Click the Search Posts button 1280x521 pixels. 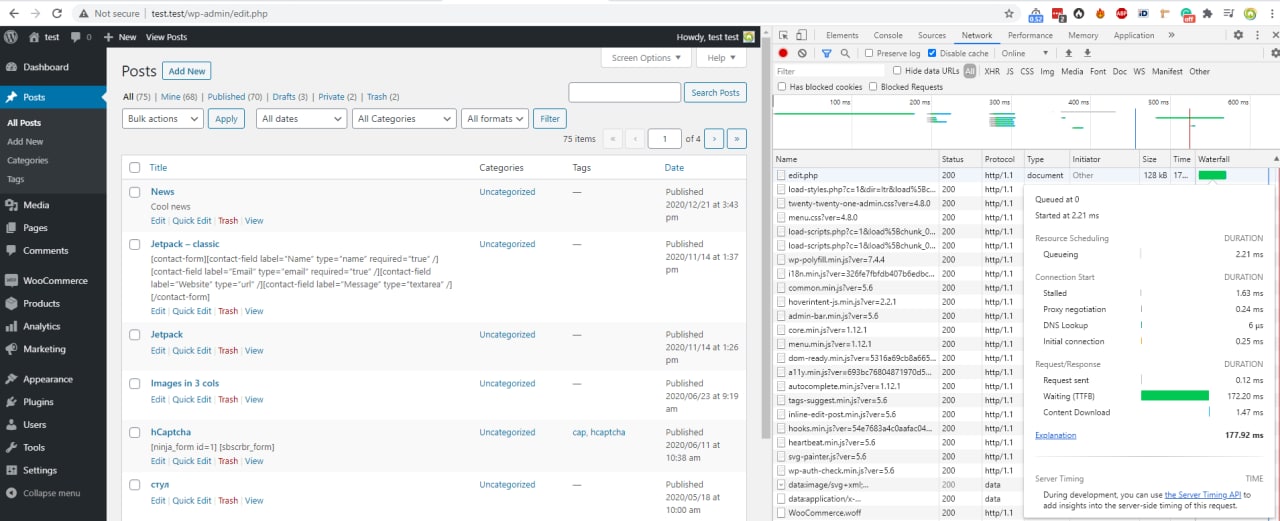point(716,92)
